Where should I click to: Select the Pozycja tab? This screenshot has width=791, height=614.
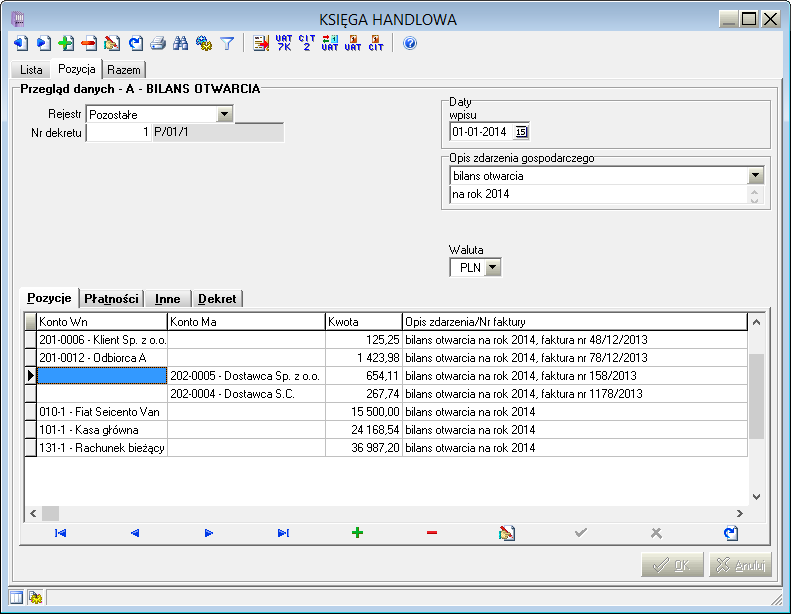(x=77, y=69)
